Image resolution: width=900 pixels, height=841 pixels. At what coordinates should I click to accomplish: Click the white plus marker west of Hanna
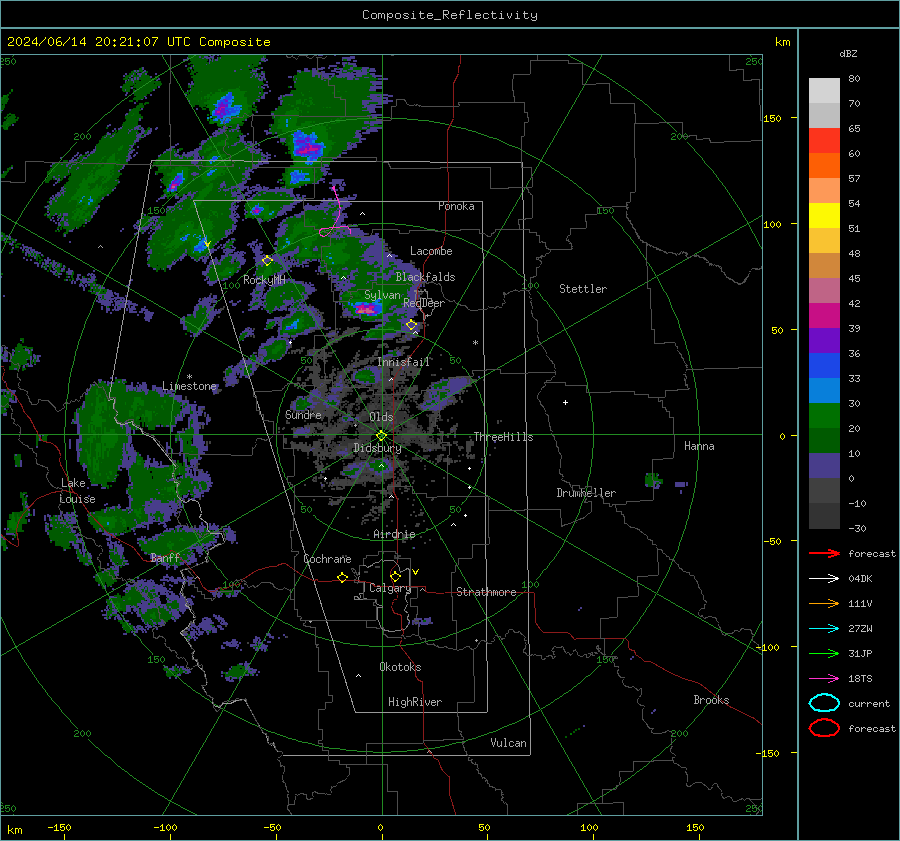565,402
